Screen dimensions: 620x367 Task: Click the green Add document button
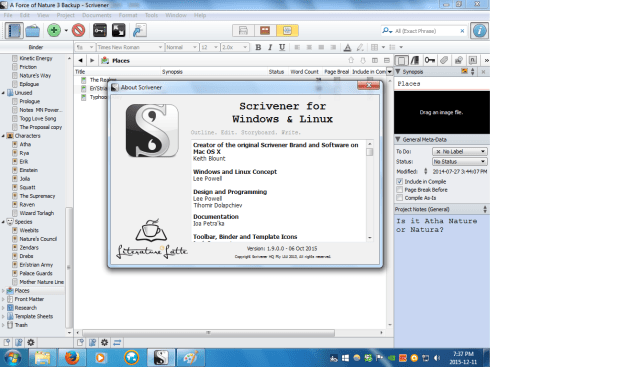click(x=54, y=30)
